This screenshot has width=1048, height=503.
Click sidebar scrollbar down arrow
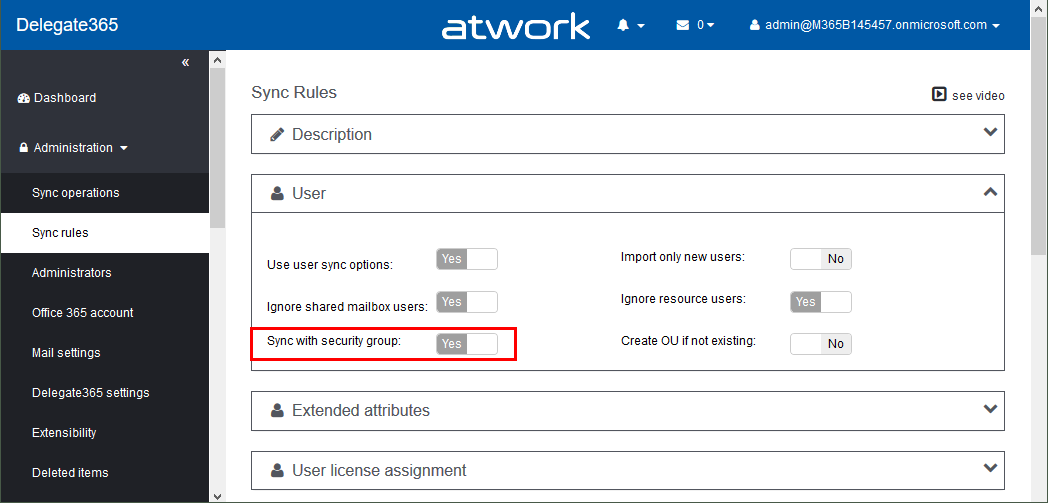pos(217,496)
